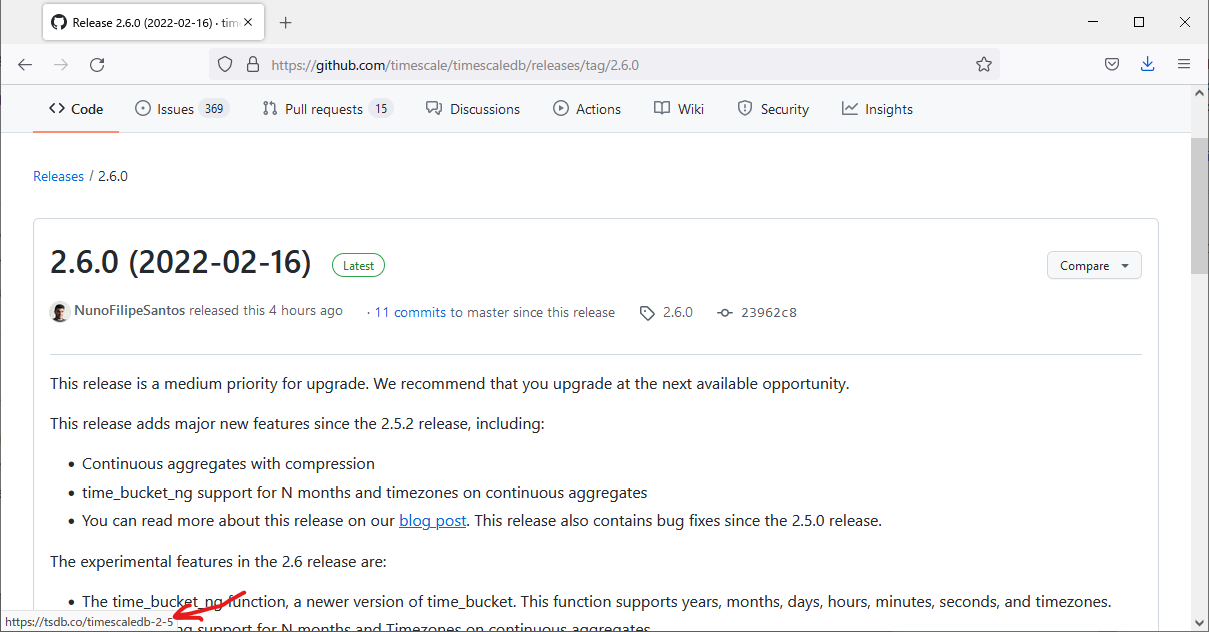Image resolution: width=1209 pixels, height=632 pixels.
Task: Open the Firefox hamburger menu
Action: coord(1184,64)
